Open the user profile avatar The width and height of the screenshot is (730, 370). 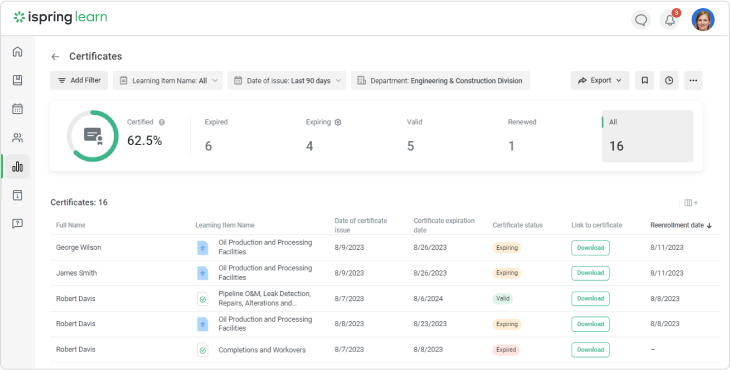click(703, 20)
